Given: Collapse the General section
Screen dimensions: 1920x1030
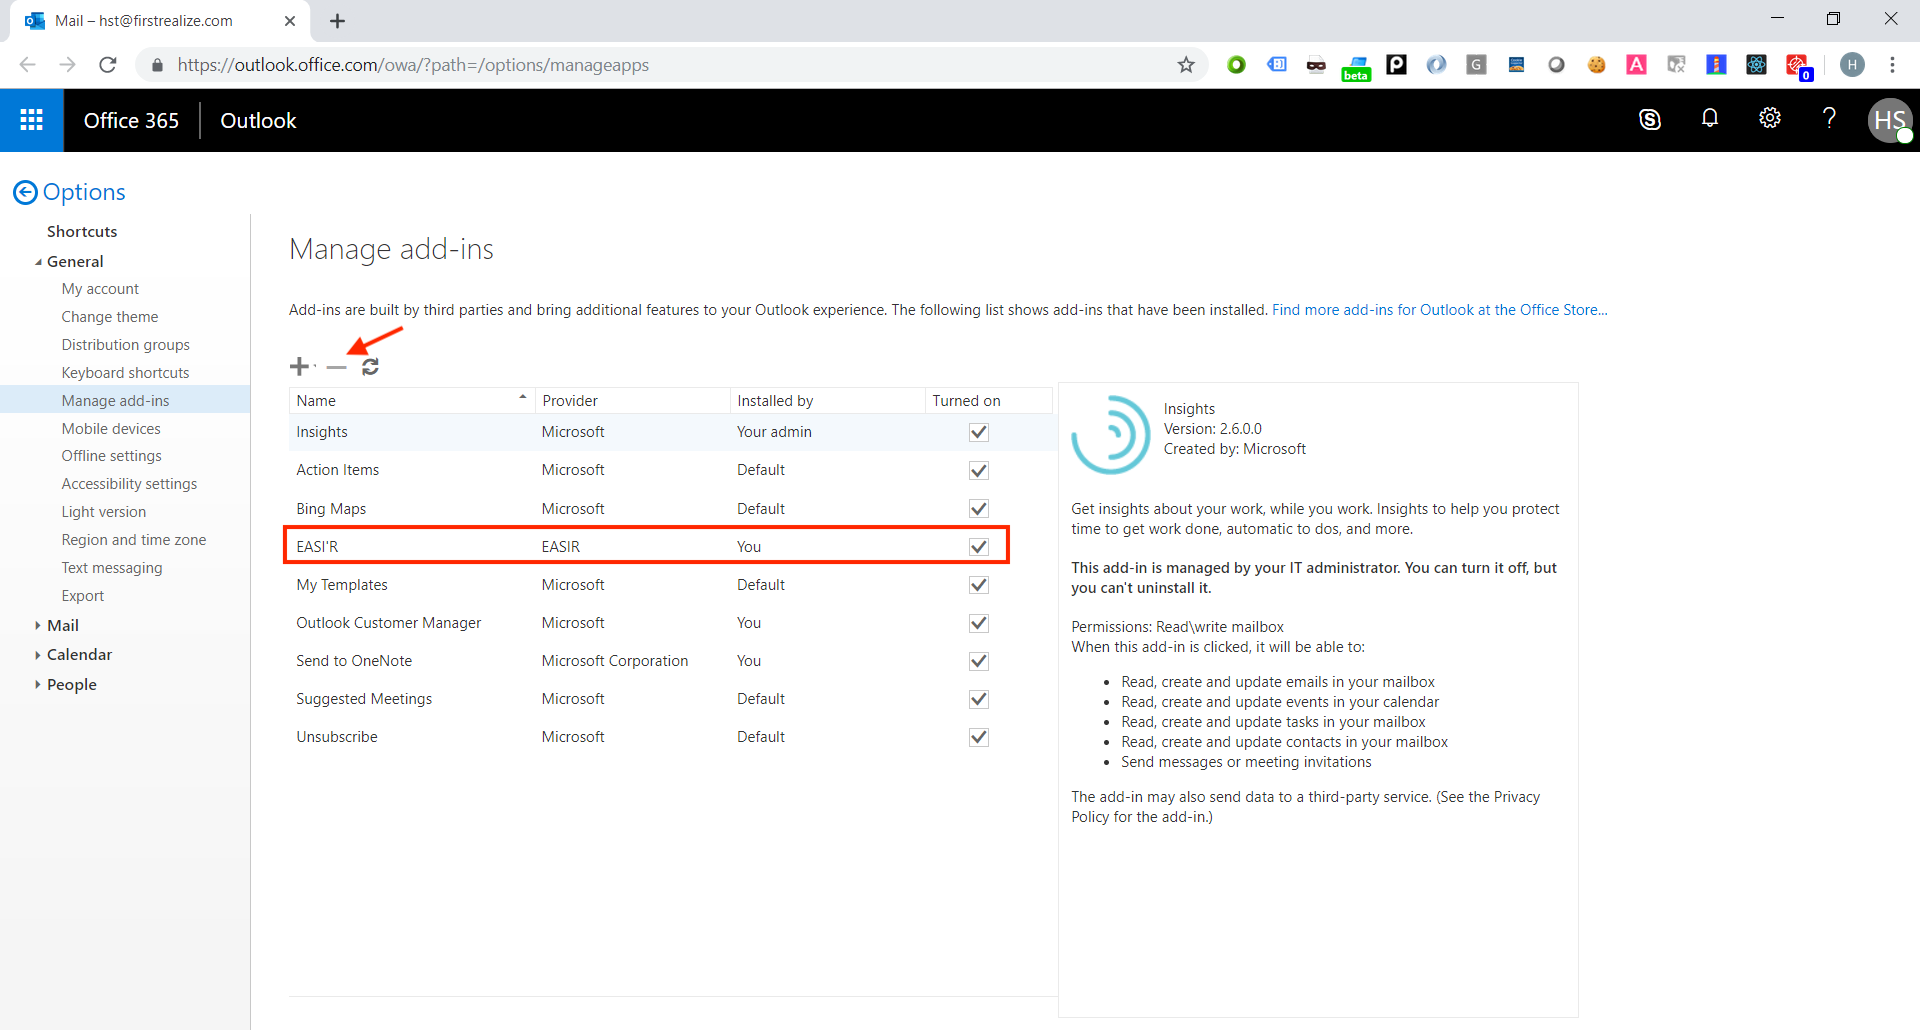Looking at the screenshot, I should 38,262.
